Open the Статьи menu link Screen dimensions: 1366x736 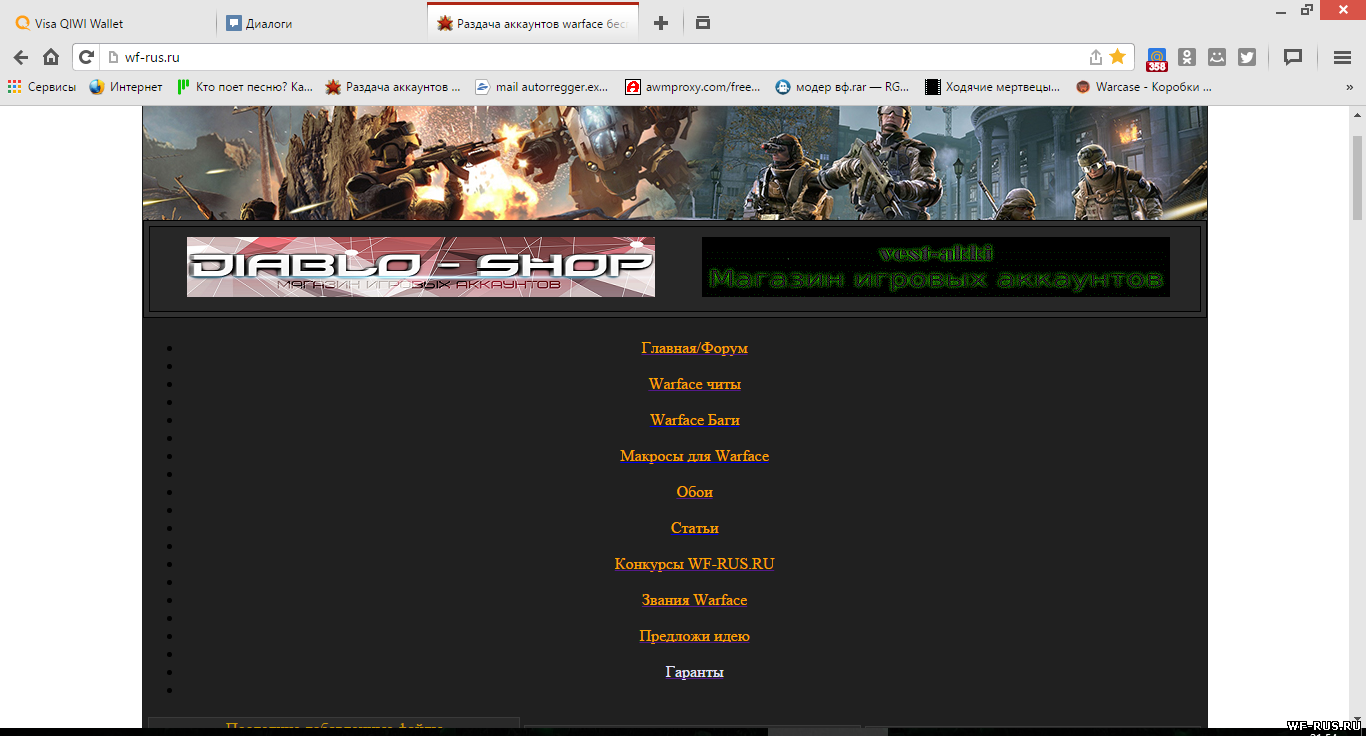(x=694, y=528)
